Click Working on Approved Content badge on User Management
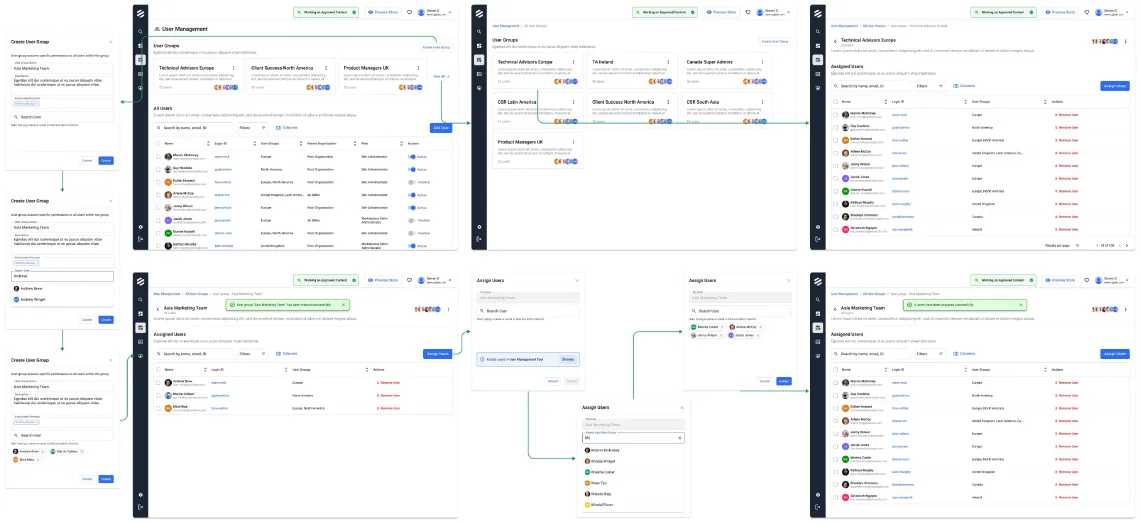The image size is (1140, 523). point(326,12)
